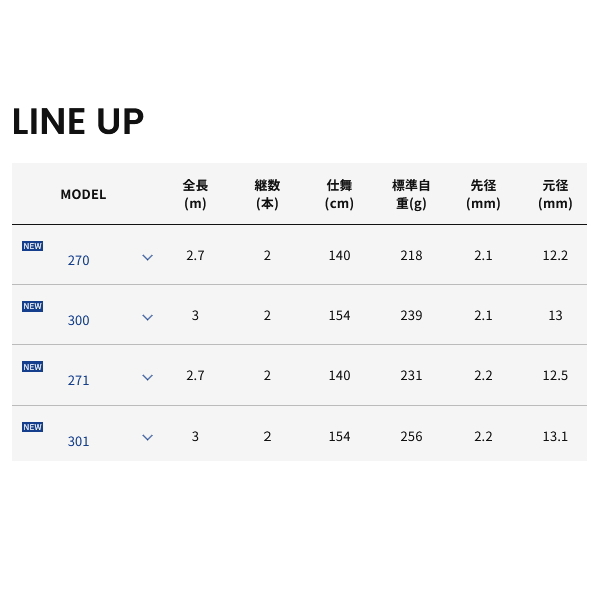Click the NEW badge beside model 270

coord(33,246)
